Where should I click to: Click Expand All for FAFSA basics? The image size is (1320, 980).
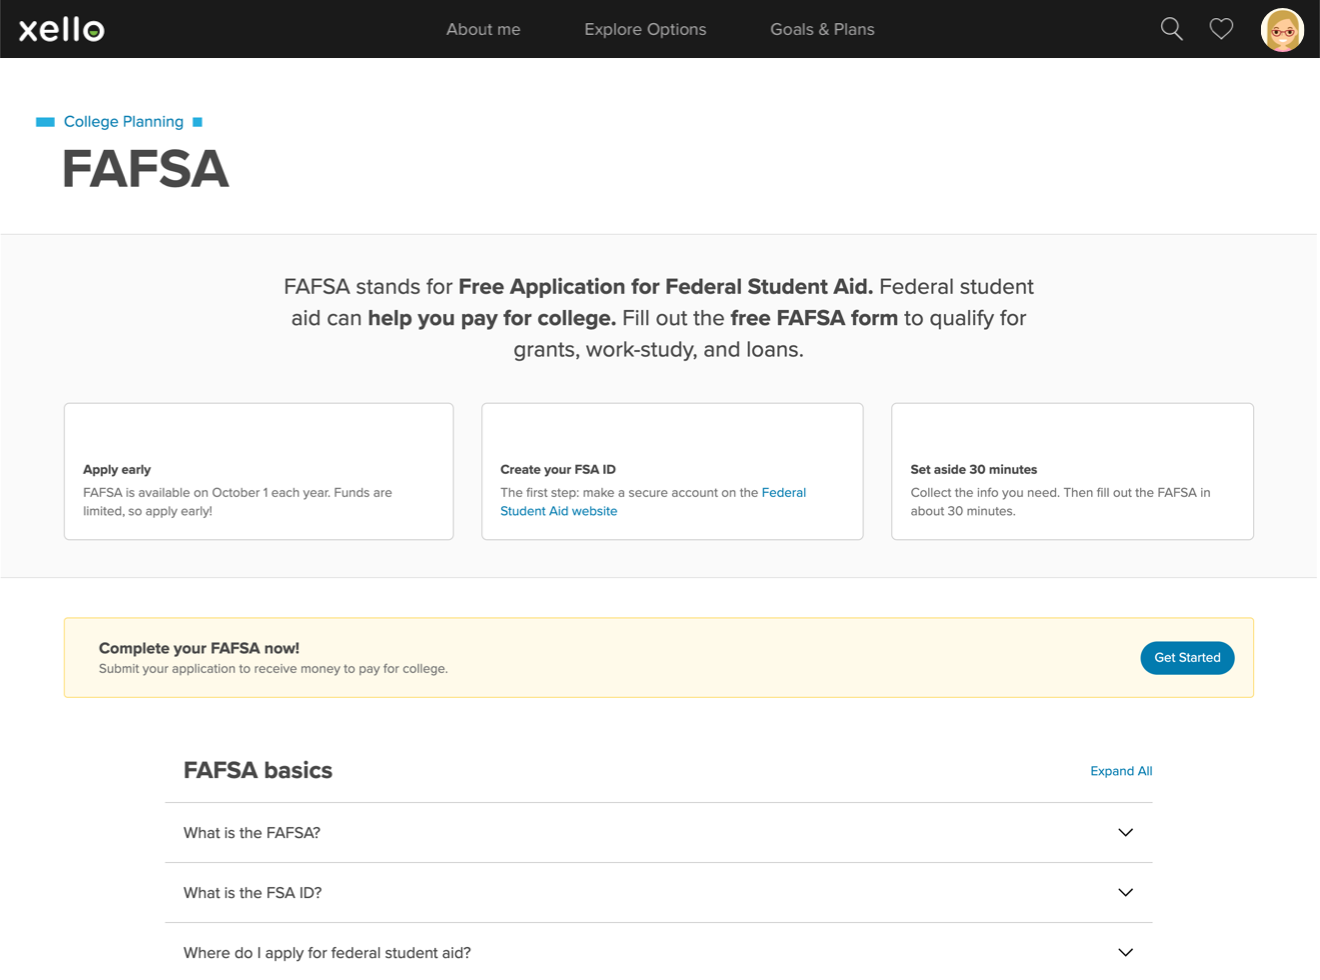pos(1121,771)
